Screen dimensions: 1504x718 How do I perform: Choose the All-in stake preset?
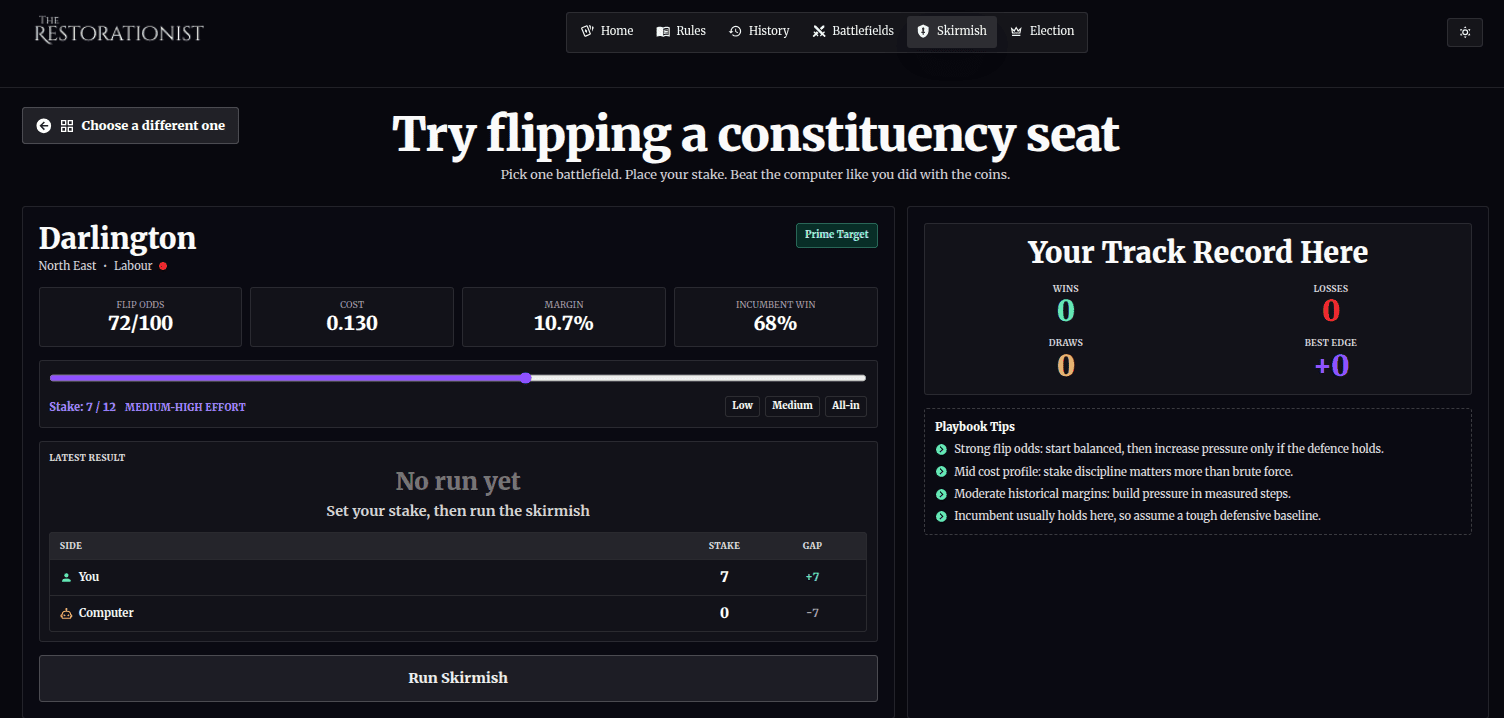845,406
